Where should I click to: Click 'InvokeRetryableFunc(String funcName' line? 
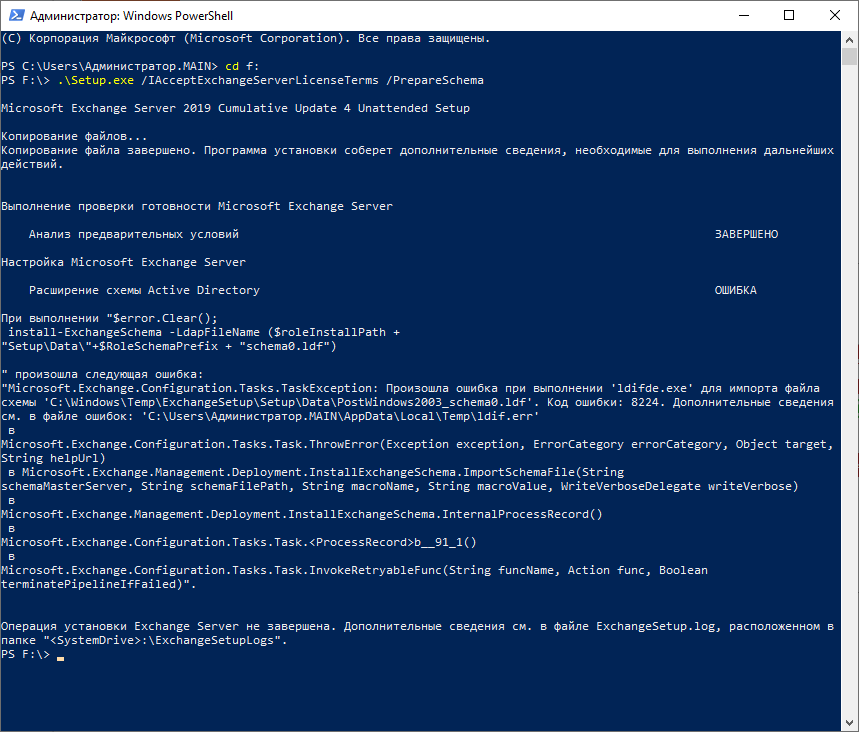(354, 570)
